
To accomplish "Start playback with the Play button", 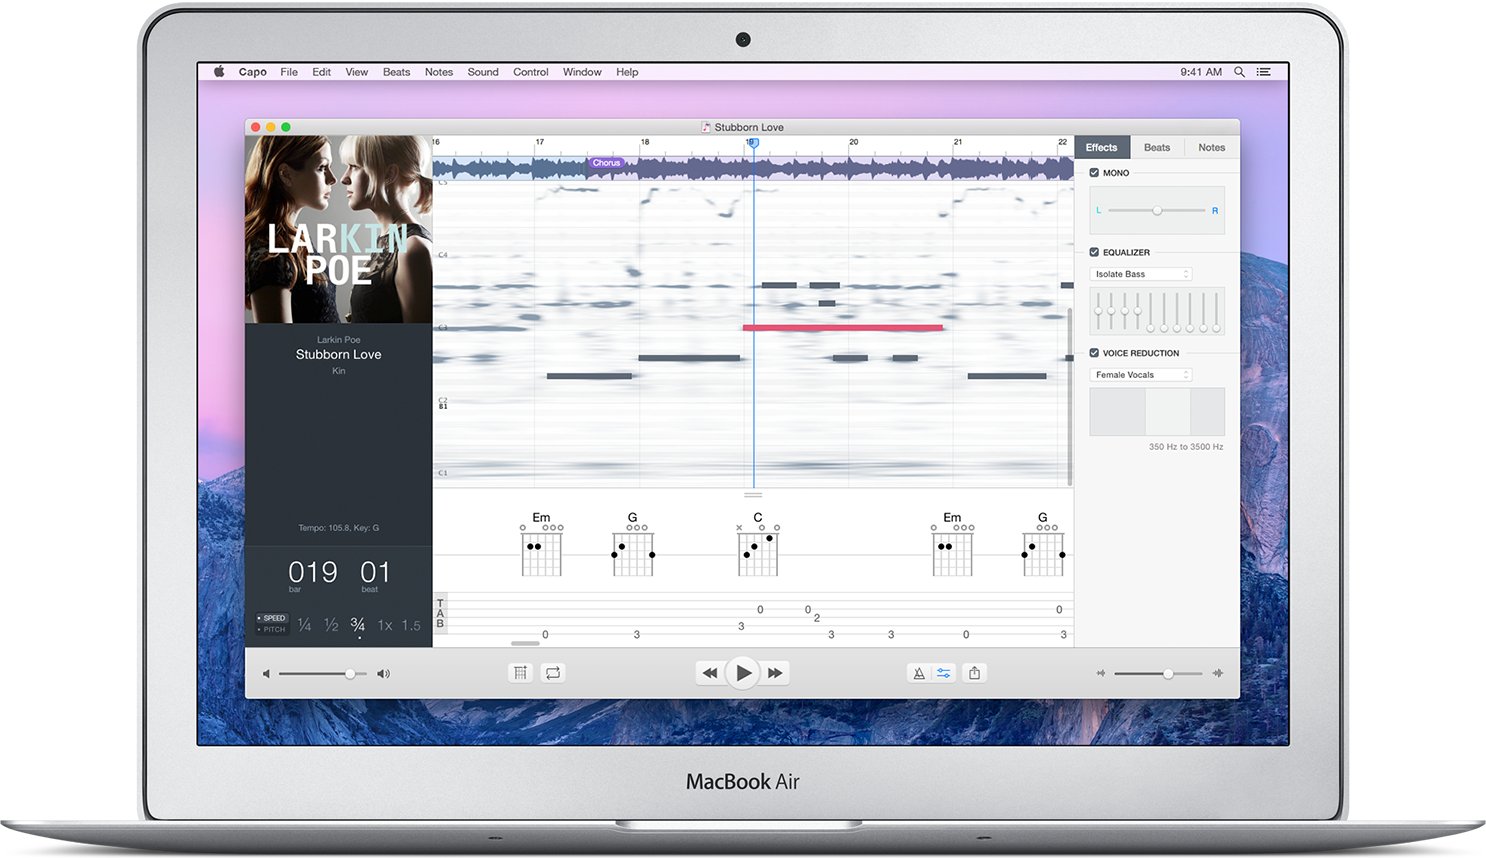I will 743,673.
